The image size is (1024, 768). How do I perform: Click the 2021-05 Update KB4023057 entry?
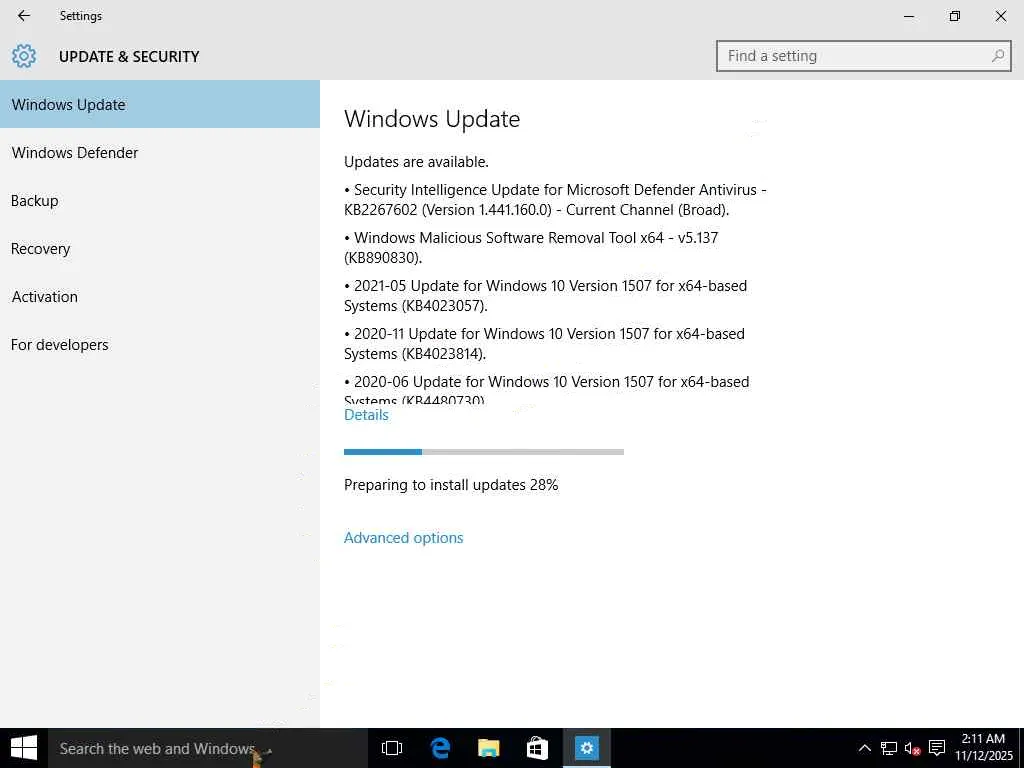click(545, 296)
